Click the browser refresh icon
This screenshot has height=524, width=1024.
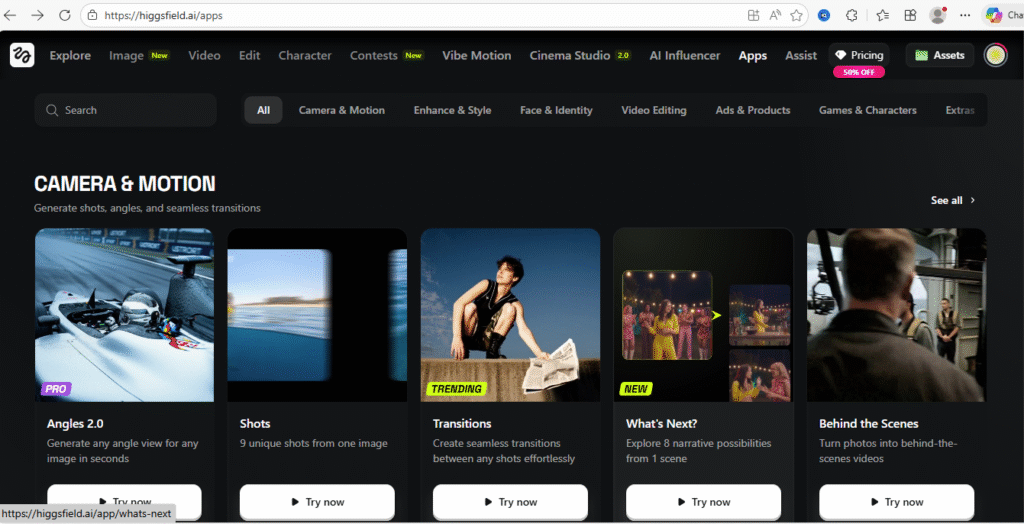(x=65, y=15)
